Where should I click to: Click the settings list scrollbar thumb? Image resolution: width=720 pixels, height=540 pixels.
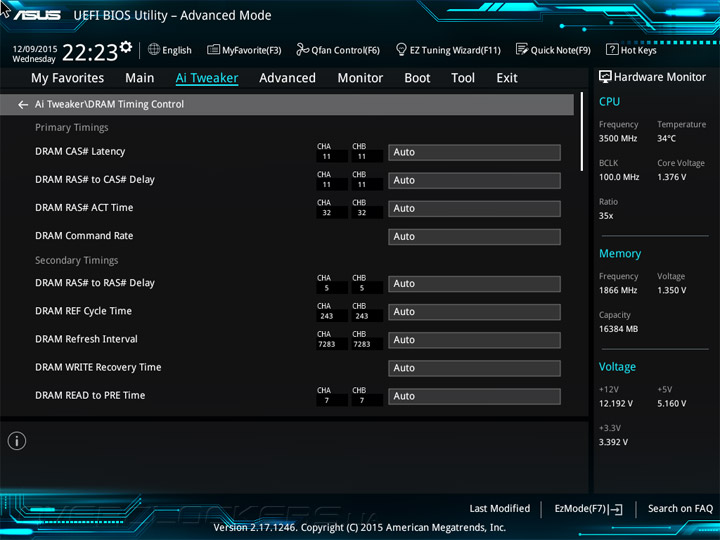tap(582, 132)
